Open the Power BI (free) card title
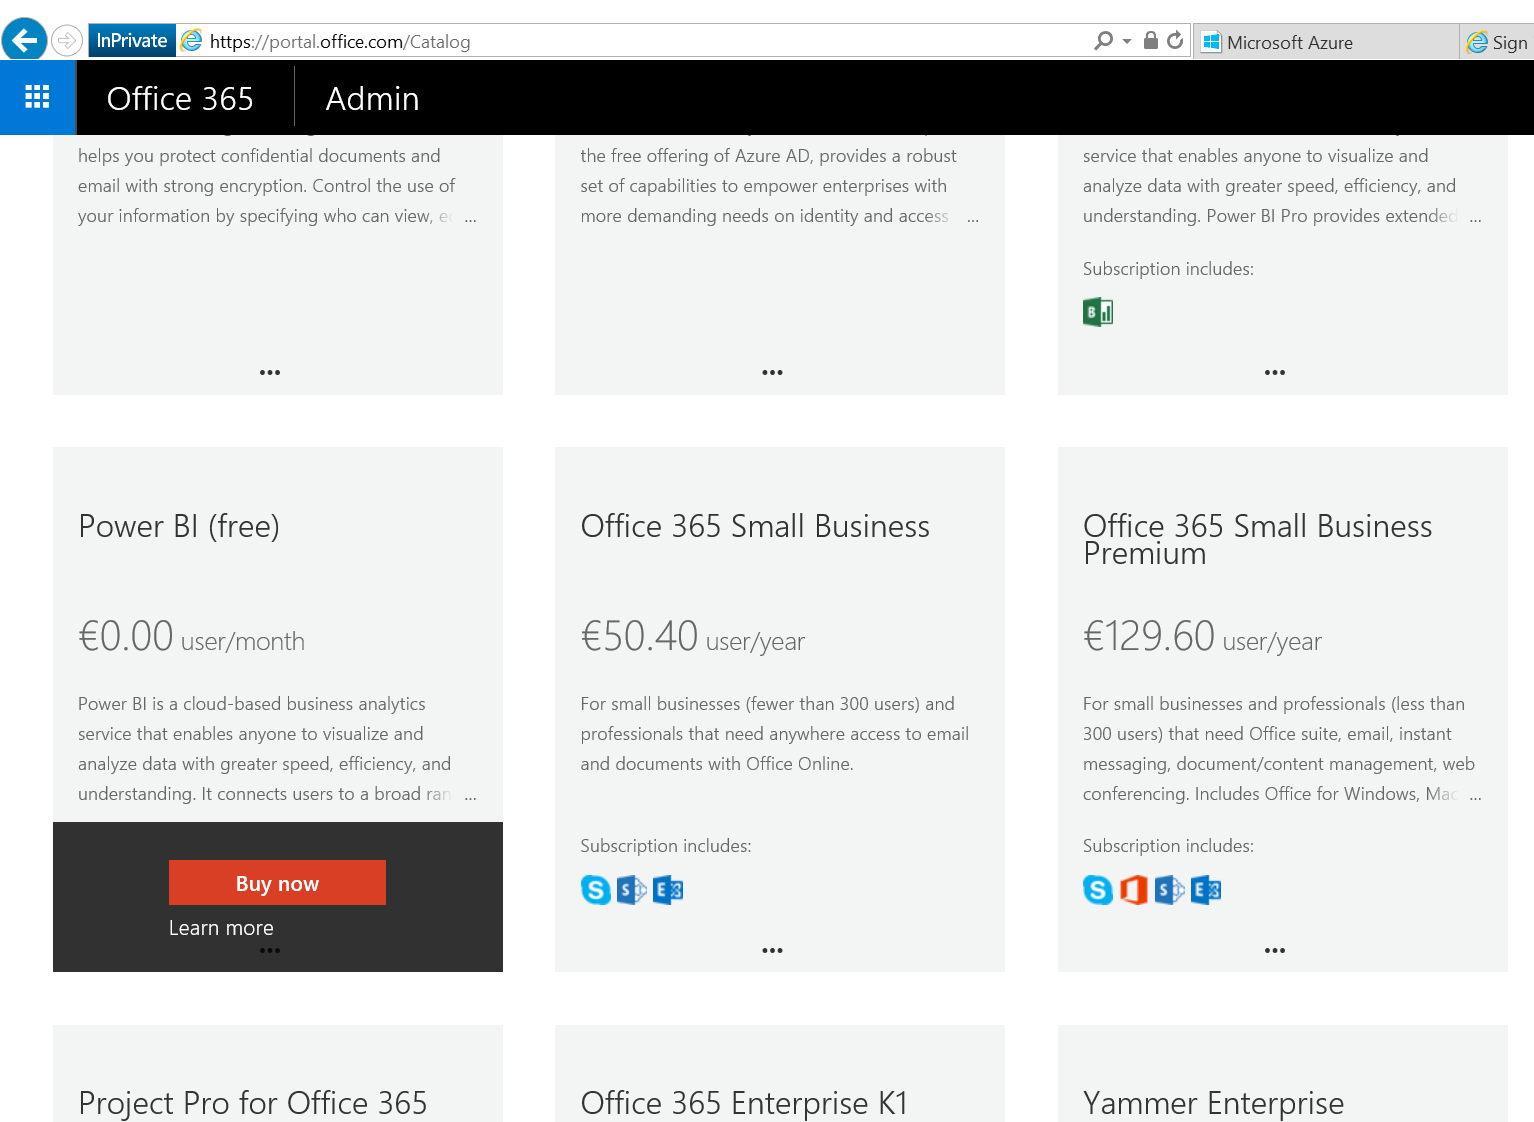Image resolution: width=1534 pixels, height=1122 pixels. click(x=179, y=526)
